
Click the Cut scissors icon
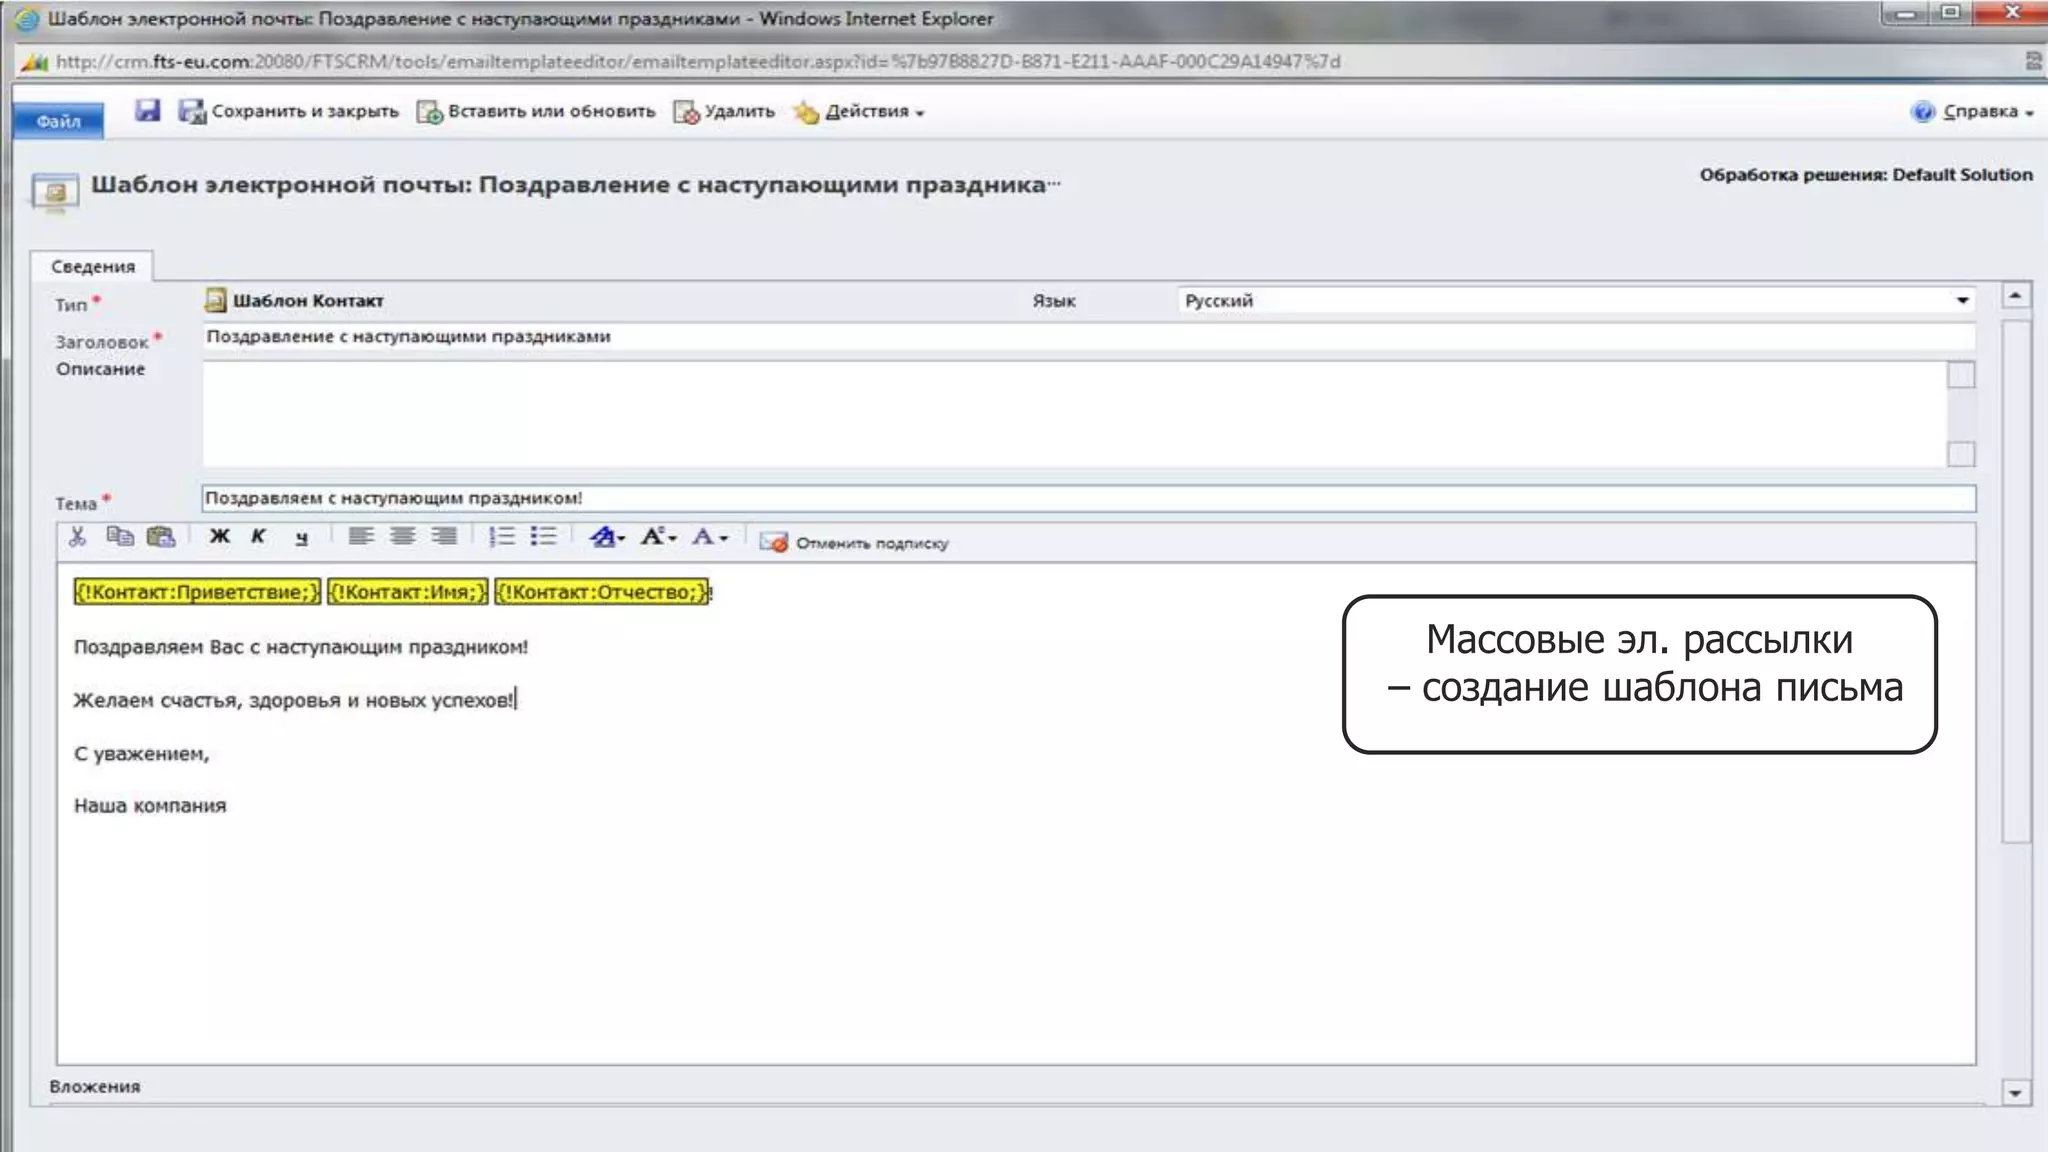77,537
